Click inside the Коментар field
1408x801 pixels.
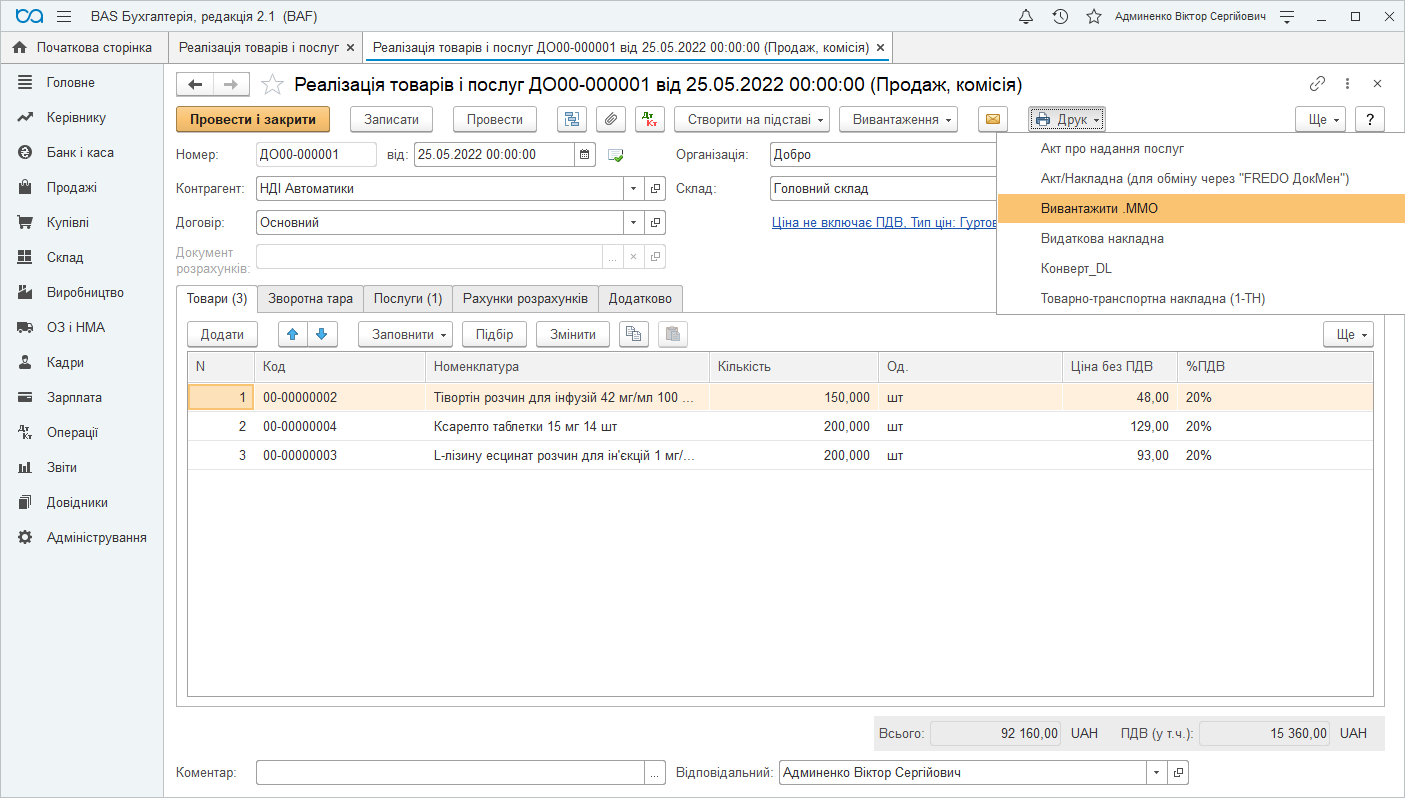pos(450,772)
